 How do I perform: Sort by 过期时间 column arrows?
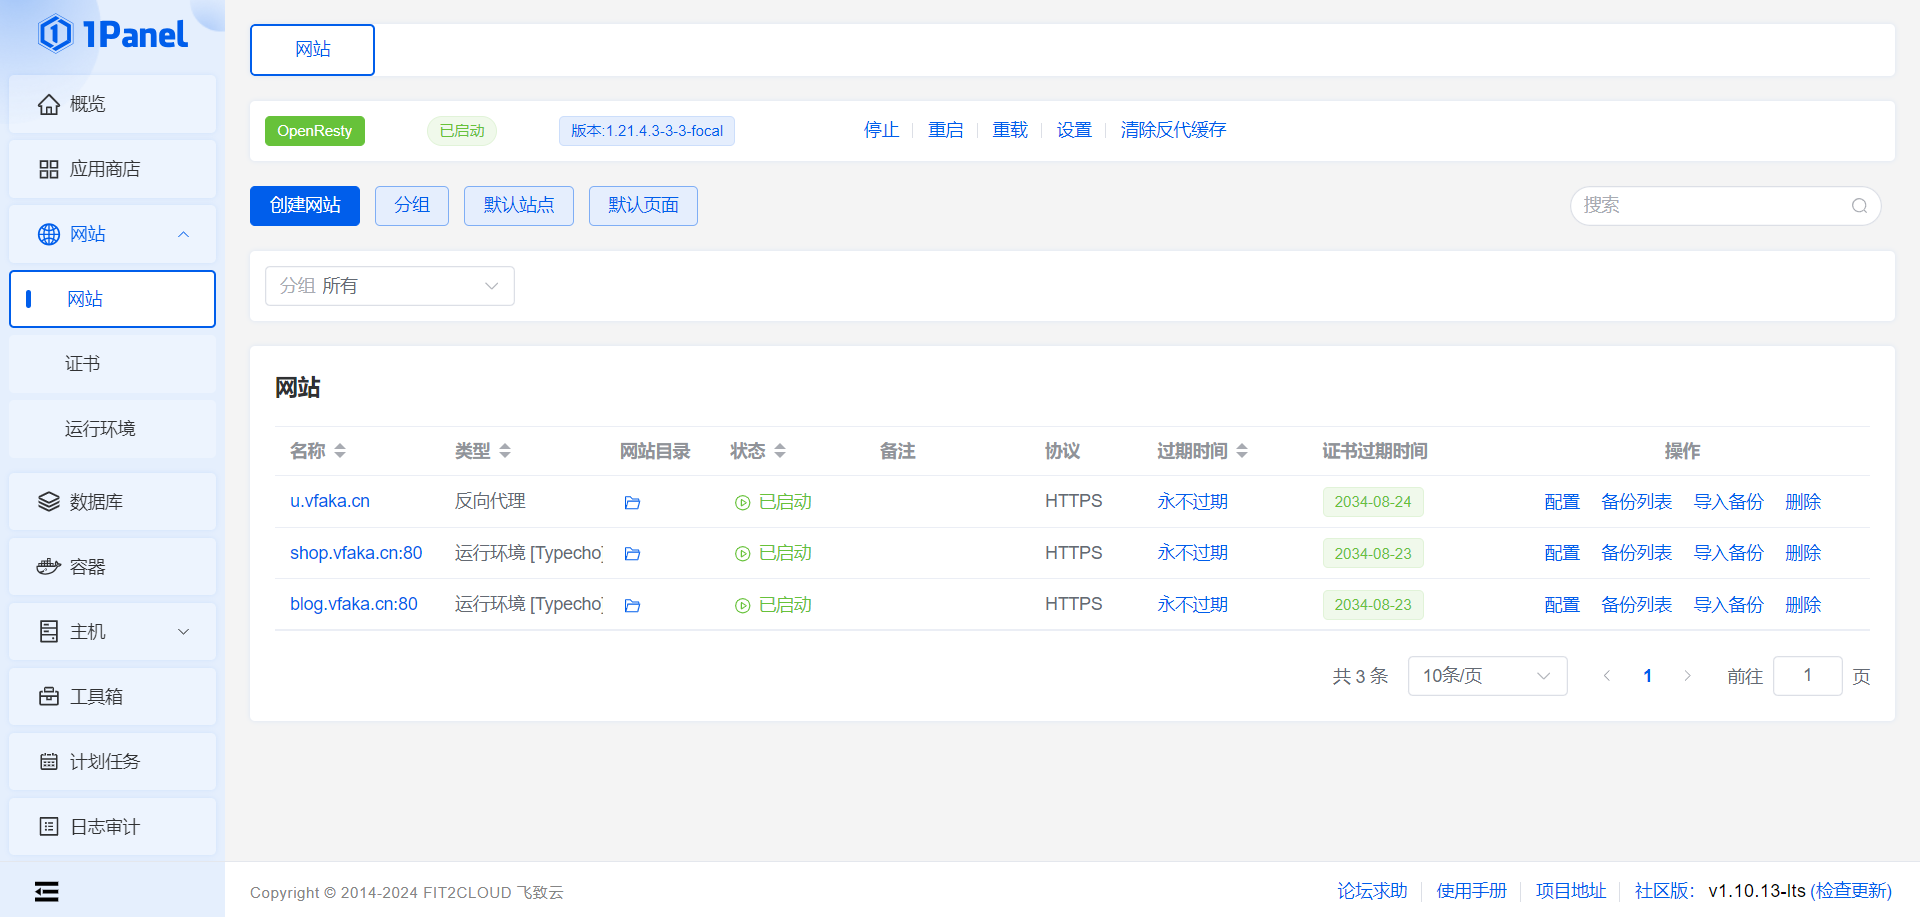(x=1242, y=451)
